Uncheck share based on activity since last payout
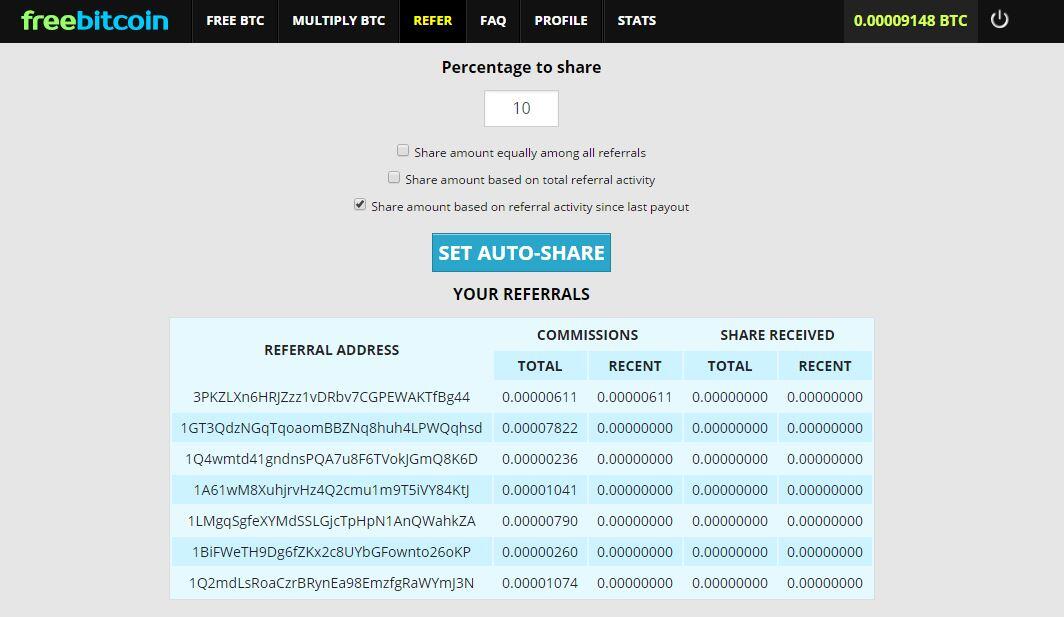The height and width of the screenshot is (617, 1064). (x=360, y=204)
